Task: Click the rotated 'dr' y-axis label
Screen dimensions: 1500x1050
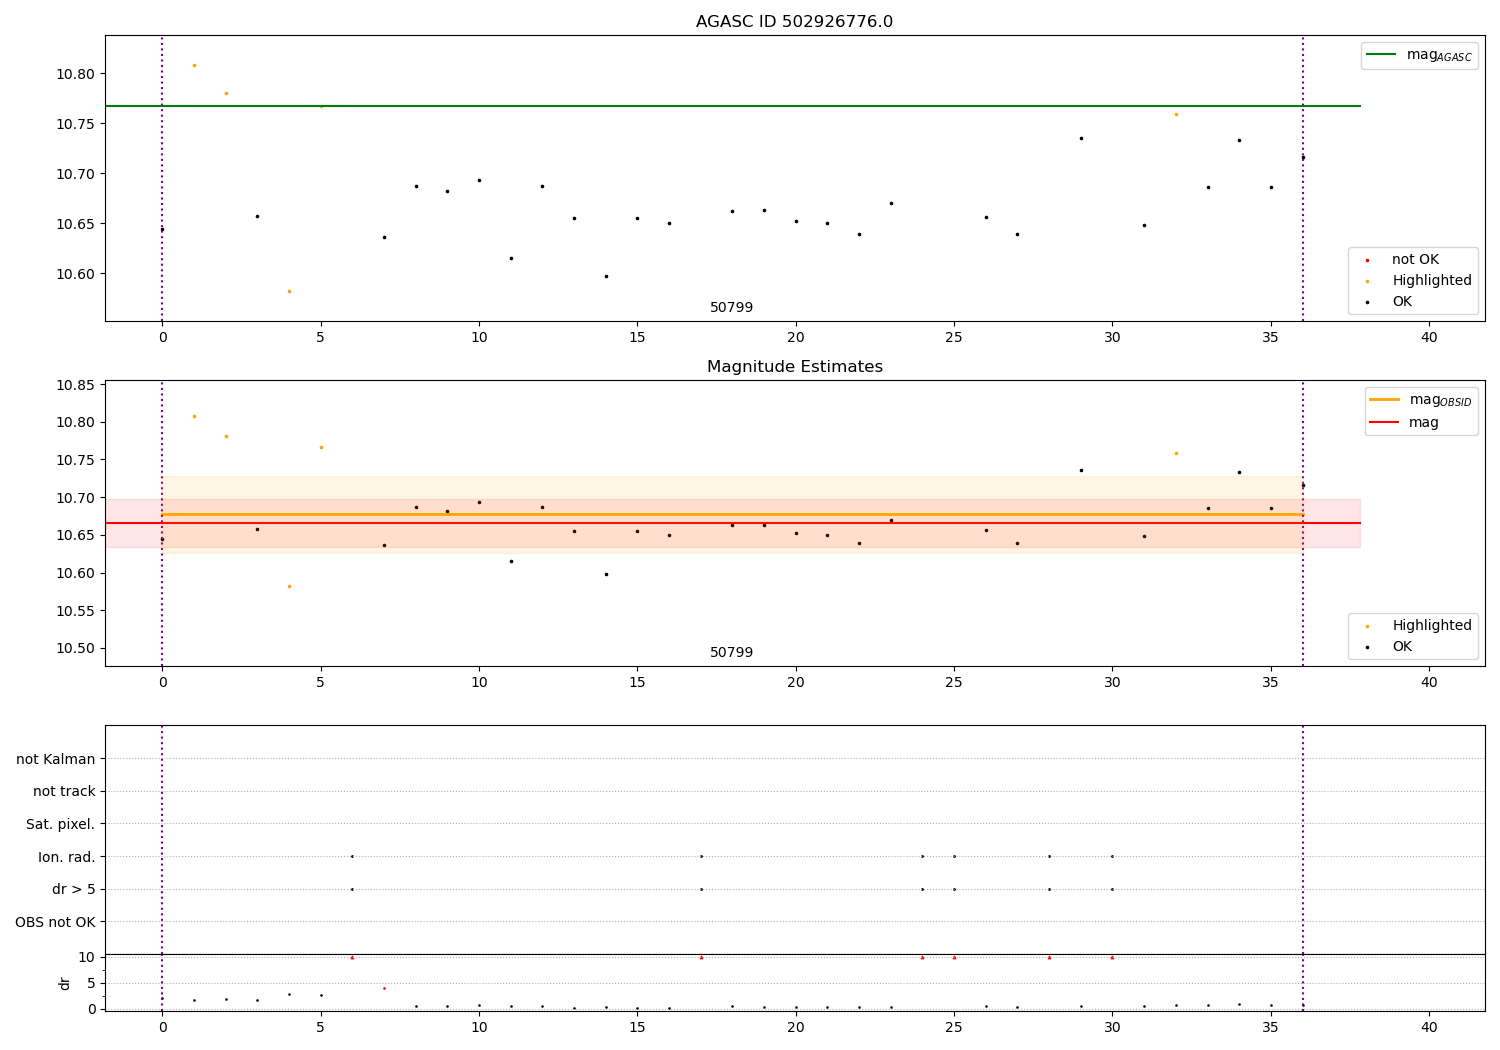Action: click(x=65, y=983)
